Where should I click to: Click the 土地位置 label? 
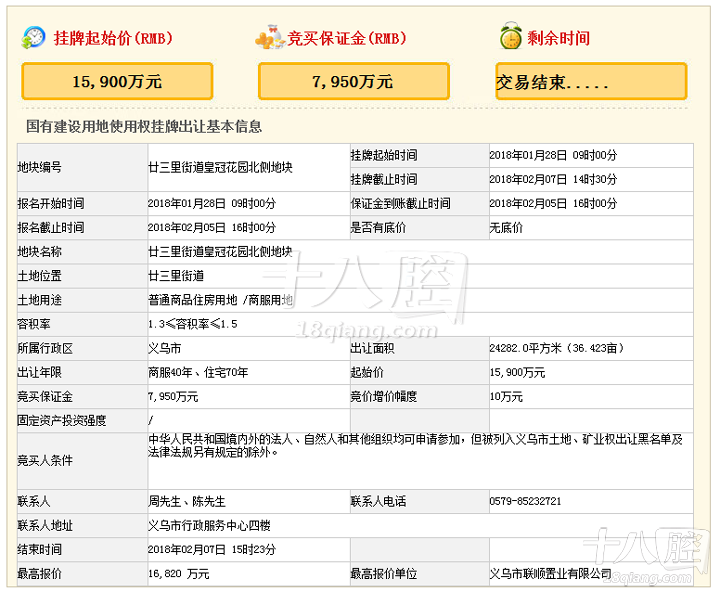tap(39, 276)
